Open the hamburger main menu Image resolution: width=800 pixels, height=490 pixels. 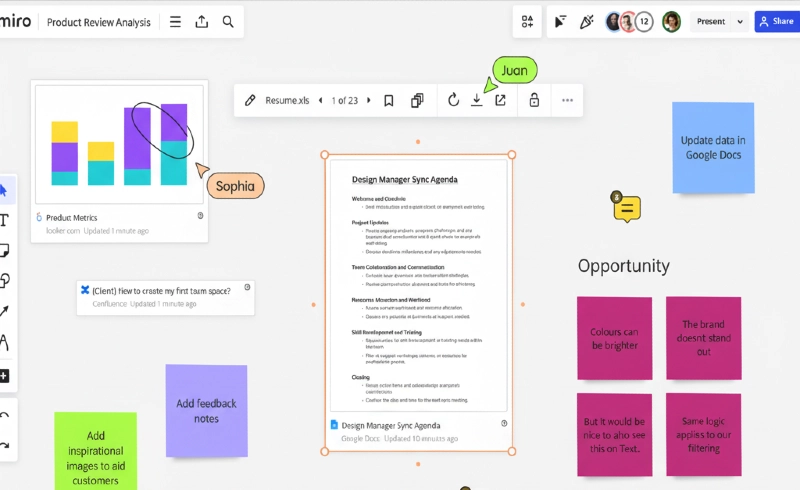coord(175,21)
